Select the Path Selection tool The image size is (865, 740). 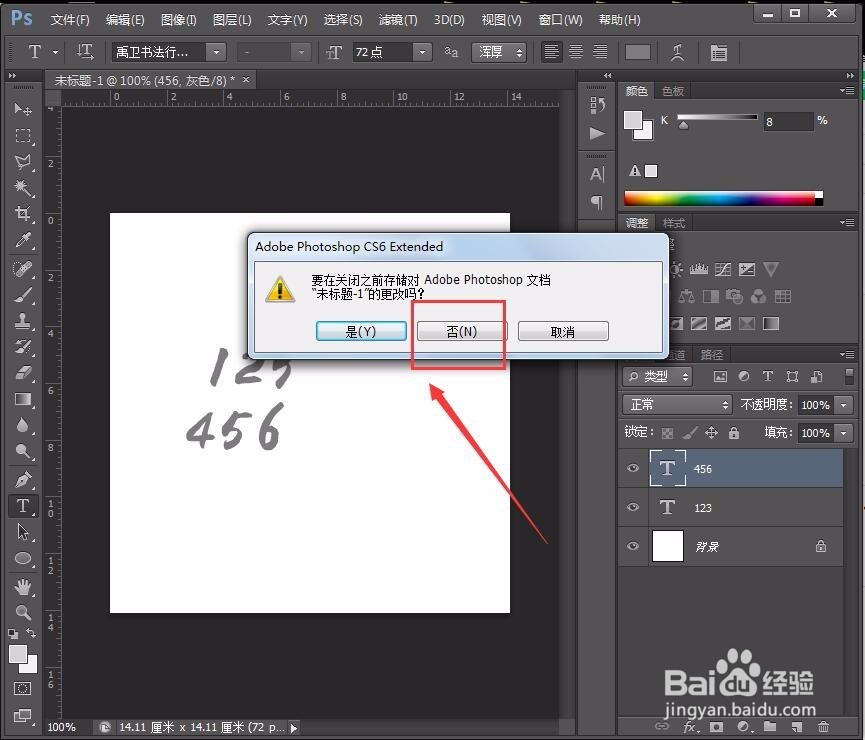(x=23, y=531)
